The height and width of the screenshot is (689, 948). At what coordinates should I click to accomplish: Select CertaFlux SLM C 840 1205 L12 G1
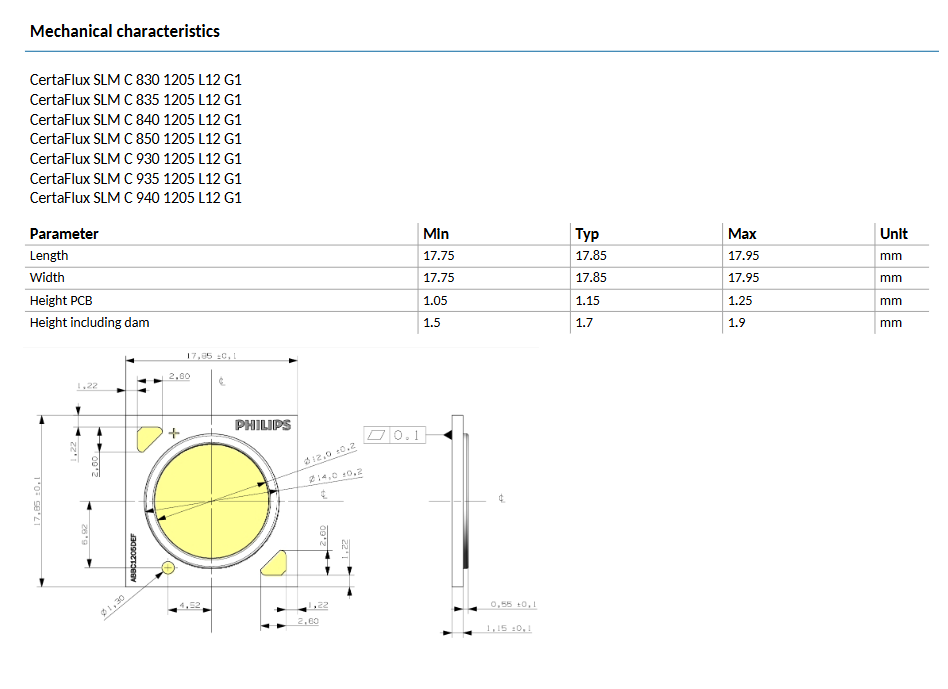pos(135,120)
